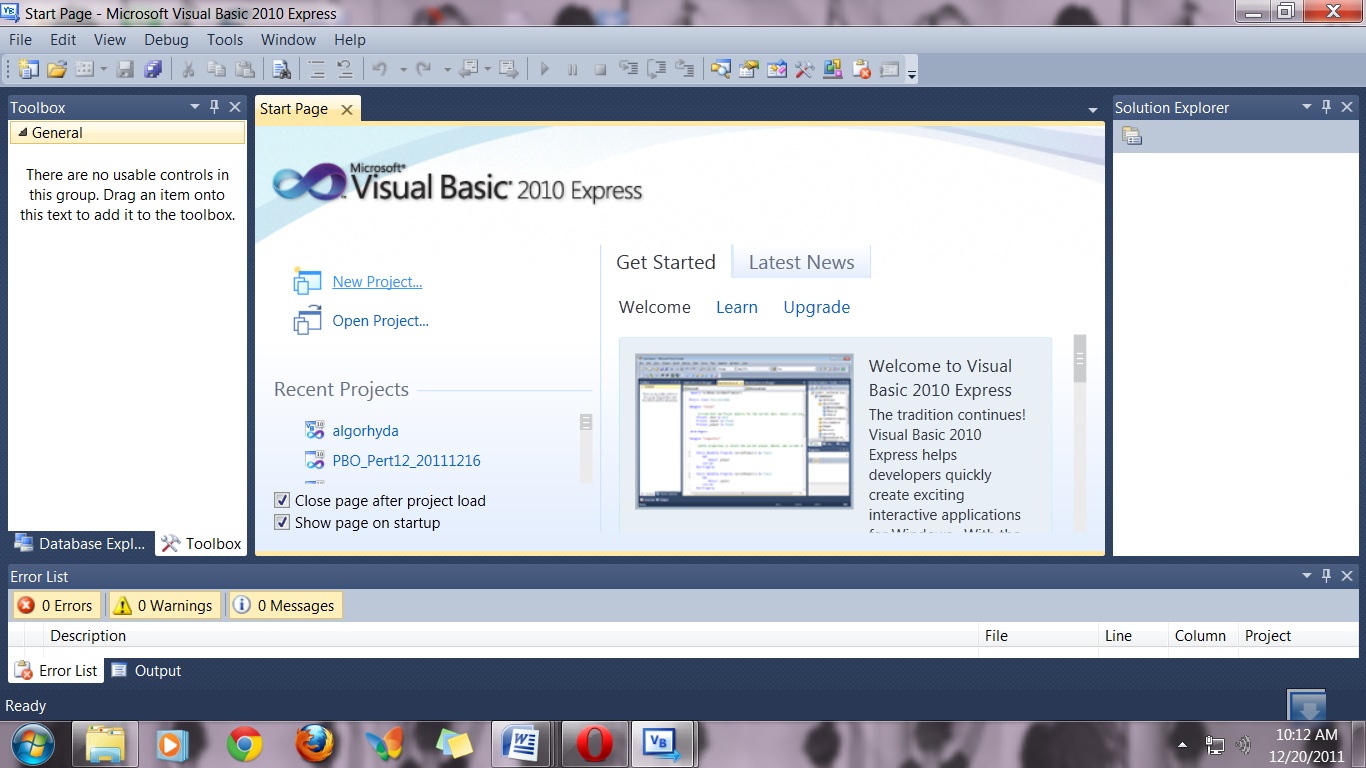The height and width of the screenshot is (768, 1366).
Task: Click the Redo arrow icon
Action: click(424, 69)
